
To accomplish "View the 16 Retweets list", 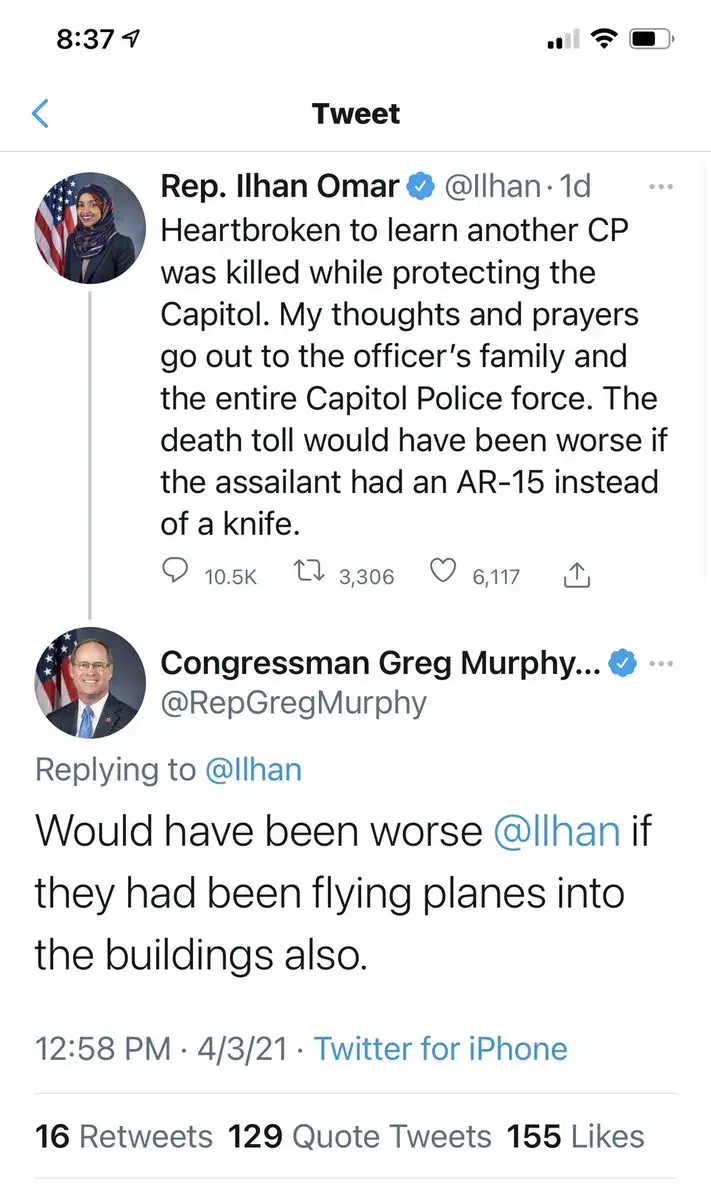I will point(124,1137).
